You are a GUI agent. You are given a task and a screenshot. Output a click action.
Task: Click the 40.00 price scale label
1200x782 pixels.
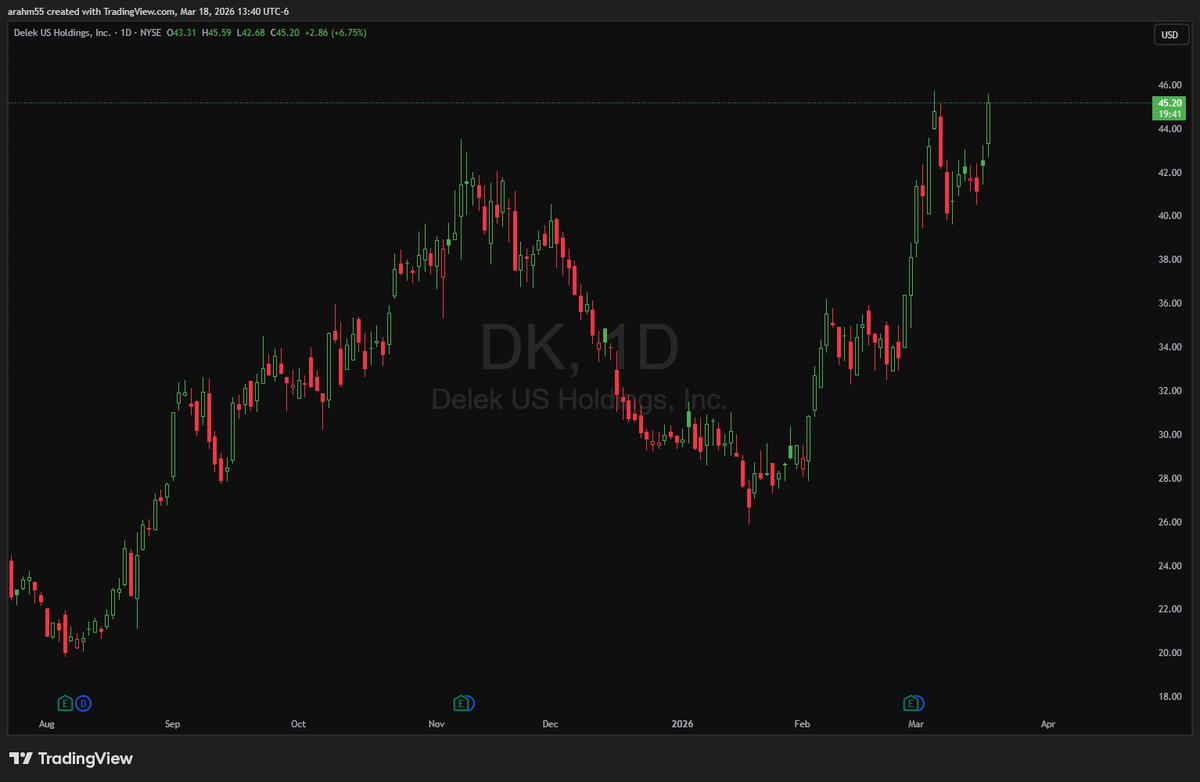pos(1170,216)
